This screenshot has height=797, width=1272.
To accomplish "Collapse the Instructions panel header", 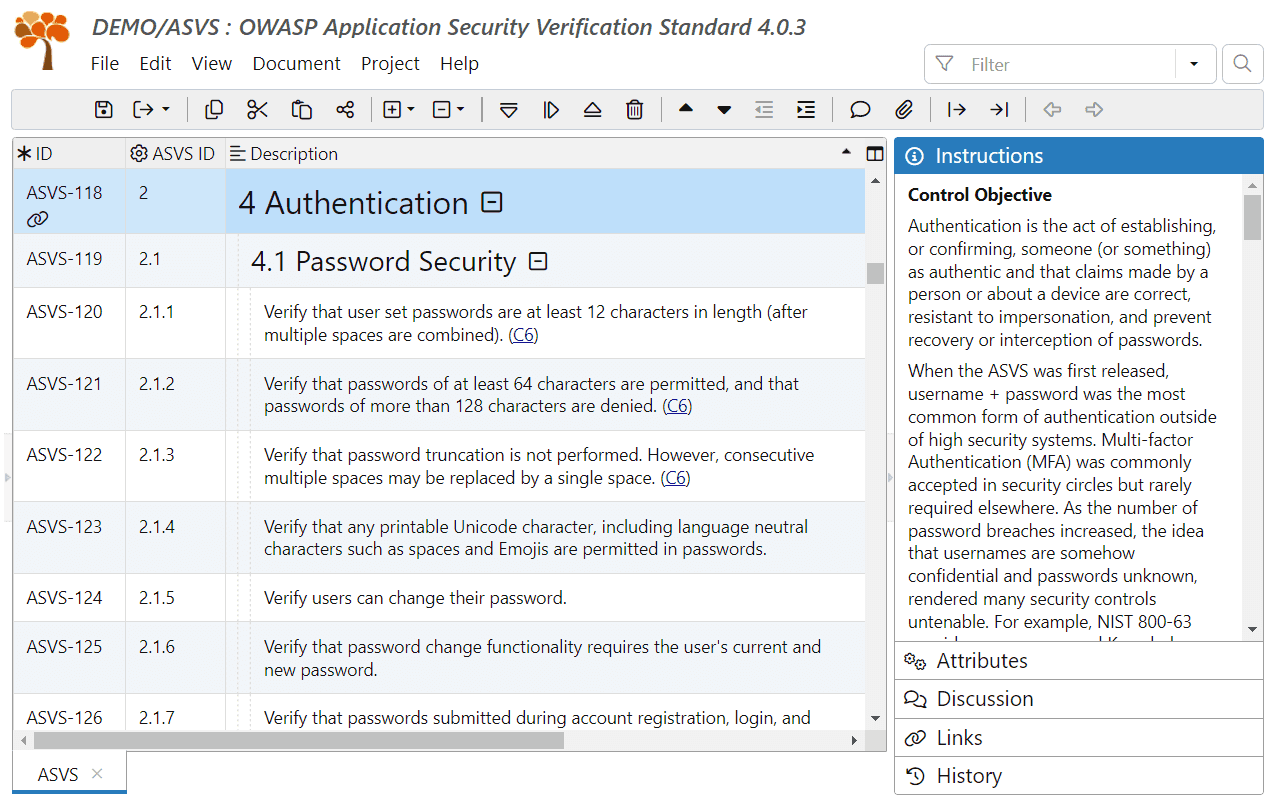I will [1079, 156].
